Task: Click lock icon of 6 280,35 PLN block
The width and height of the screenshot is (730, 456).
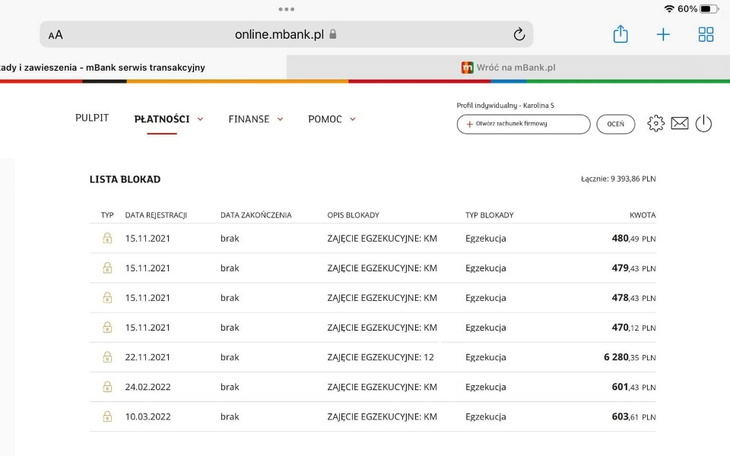Action: pos(107,357)
